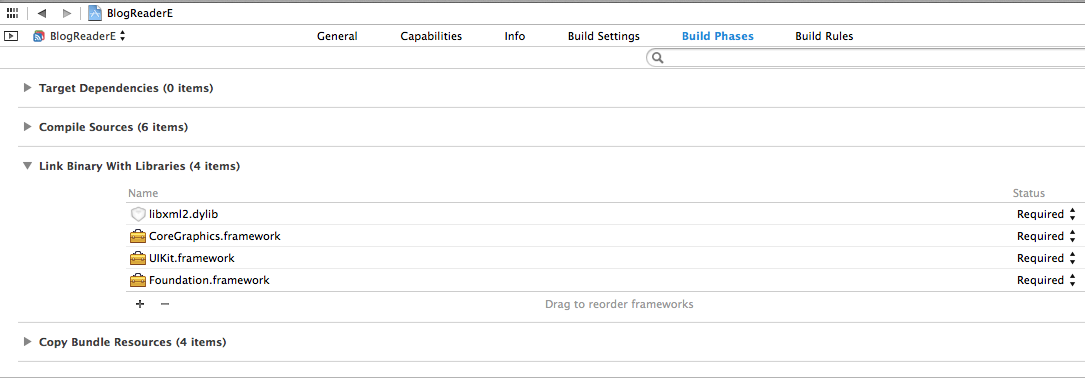This screenshot has height=378, width=1085.
Task: Change the UIKit.framework Required status
Action: click(x=1046, y=258)
